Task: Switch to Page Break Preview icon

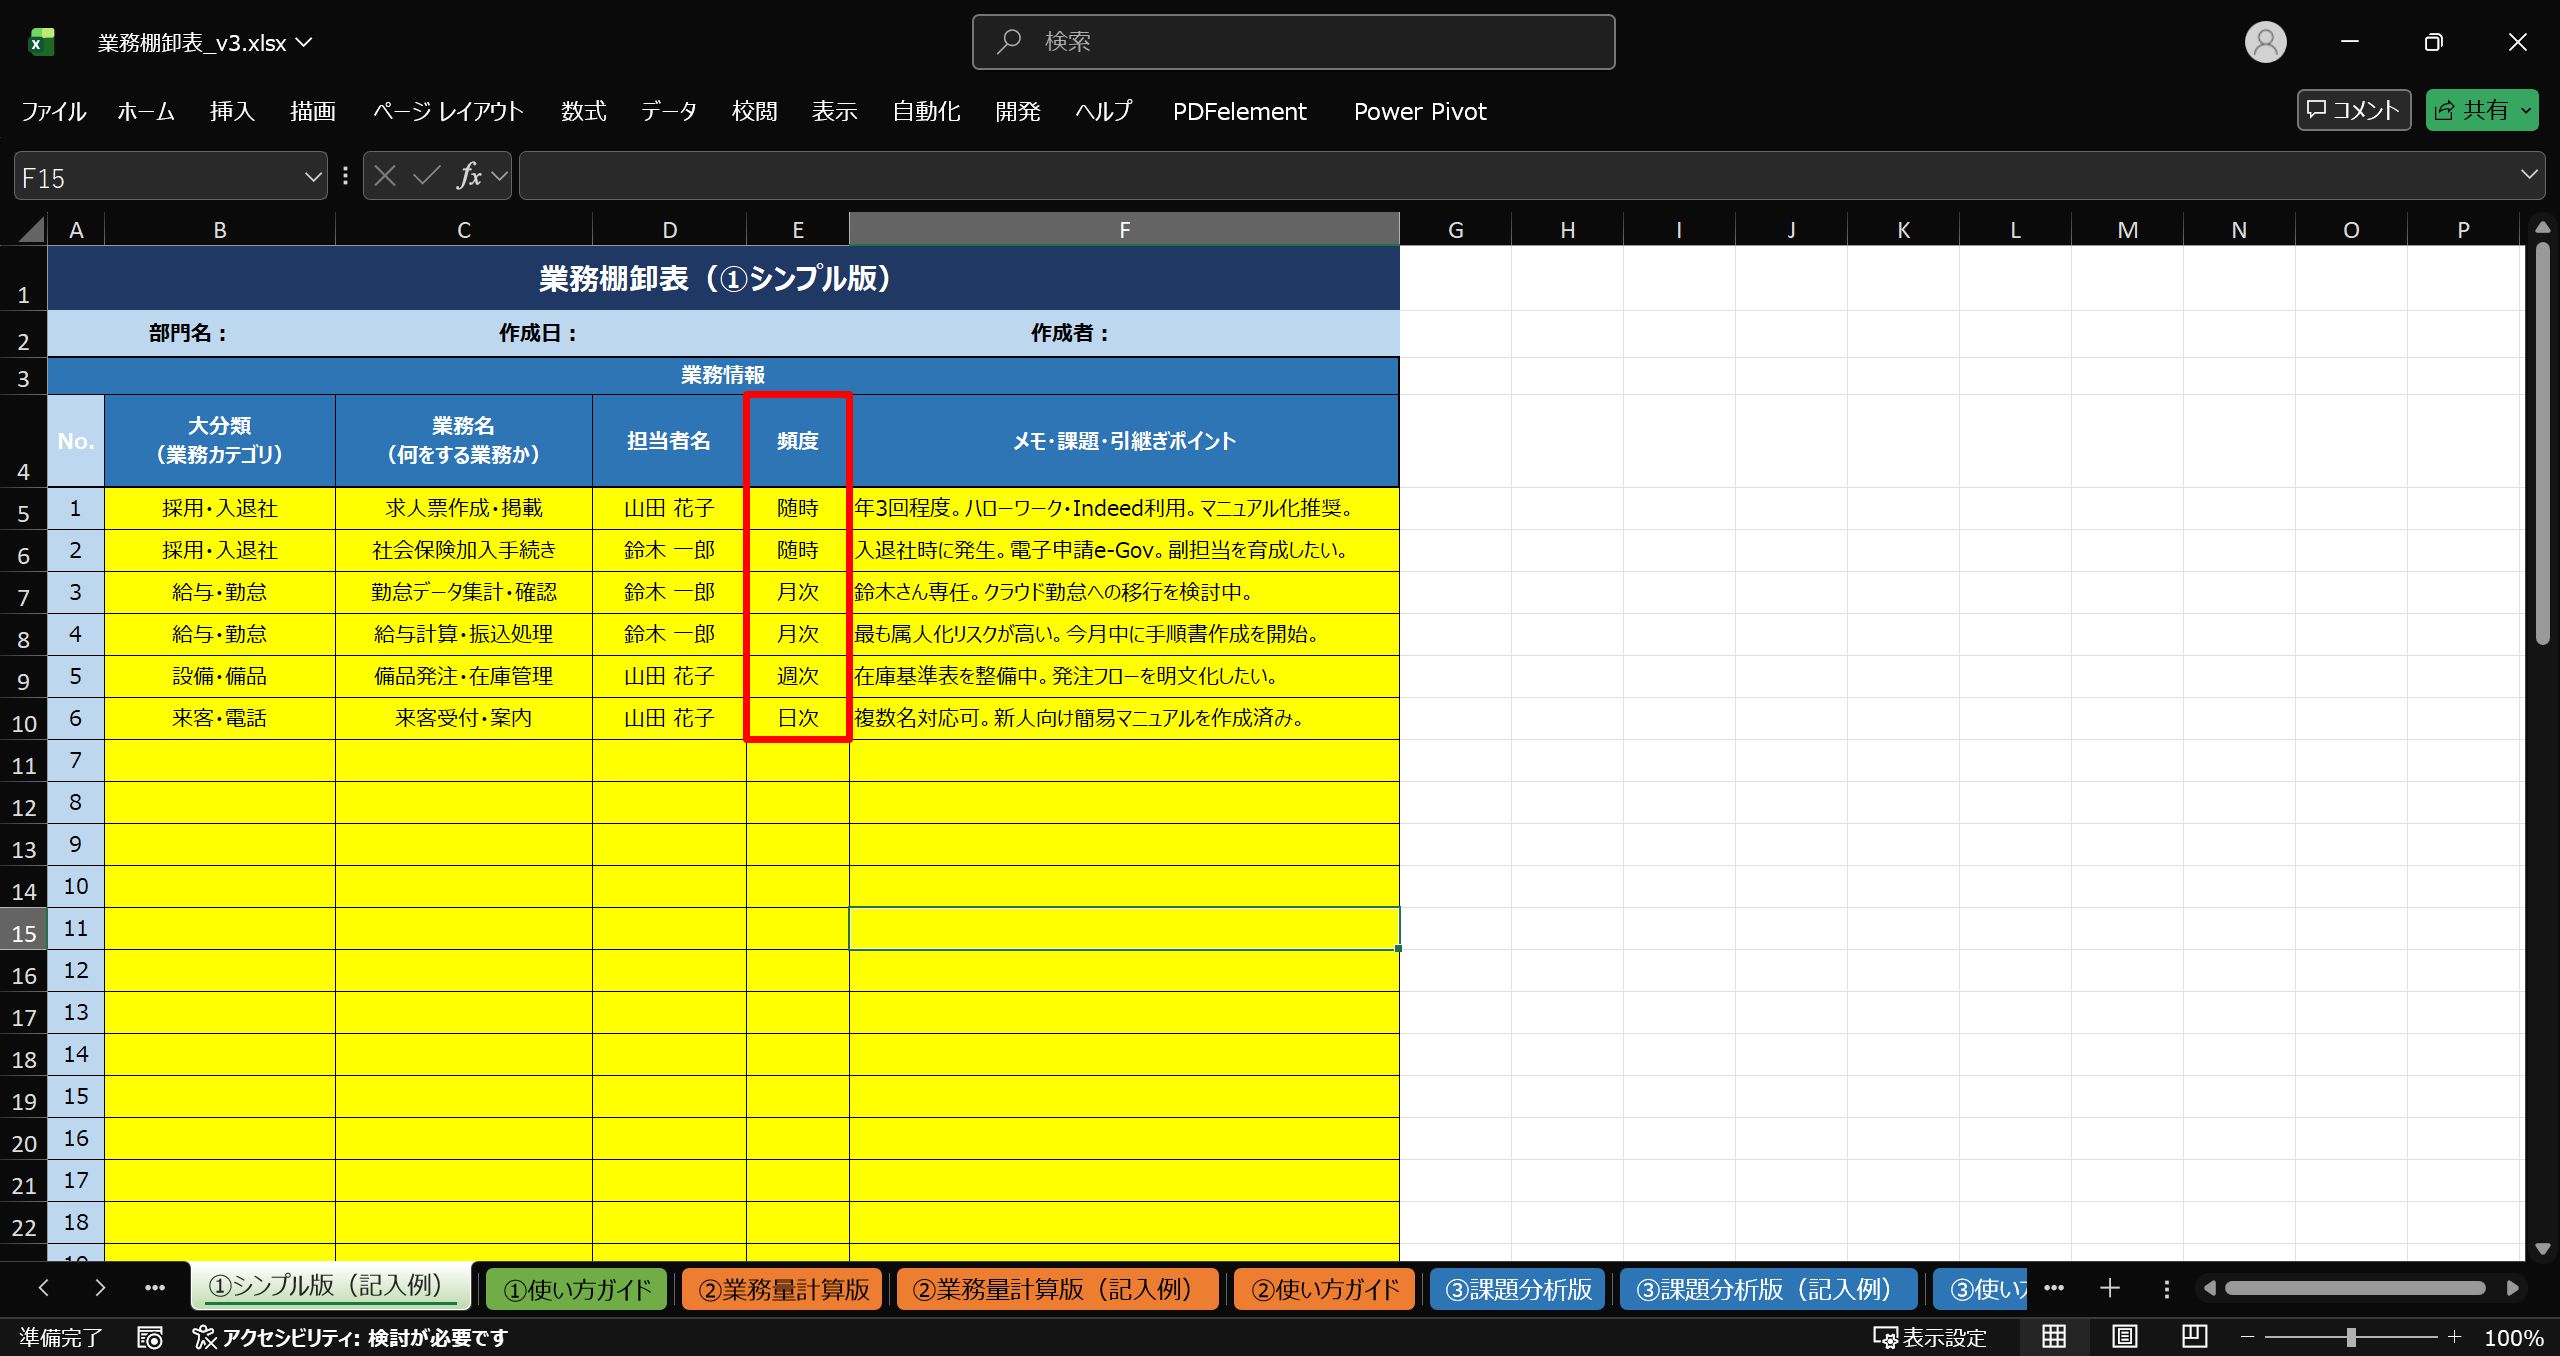Action: tap(2194, 1336)
